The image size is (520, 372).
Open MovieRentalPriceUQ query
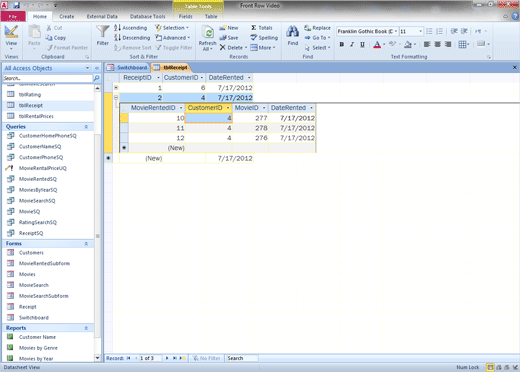(x=43, y=168)
